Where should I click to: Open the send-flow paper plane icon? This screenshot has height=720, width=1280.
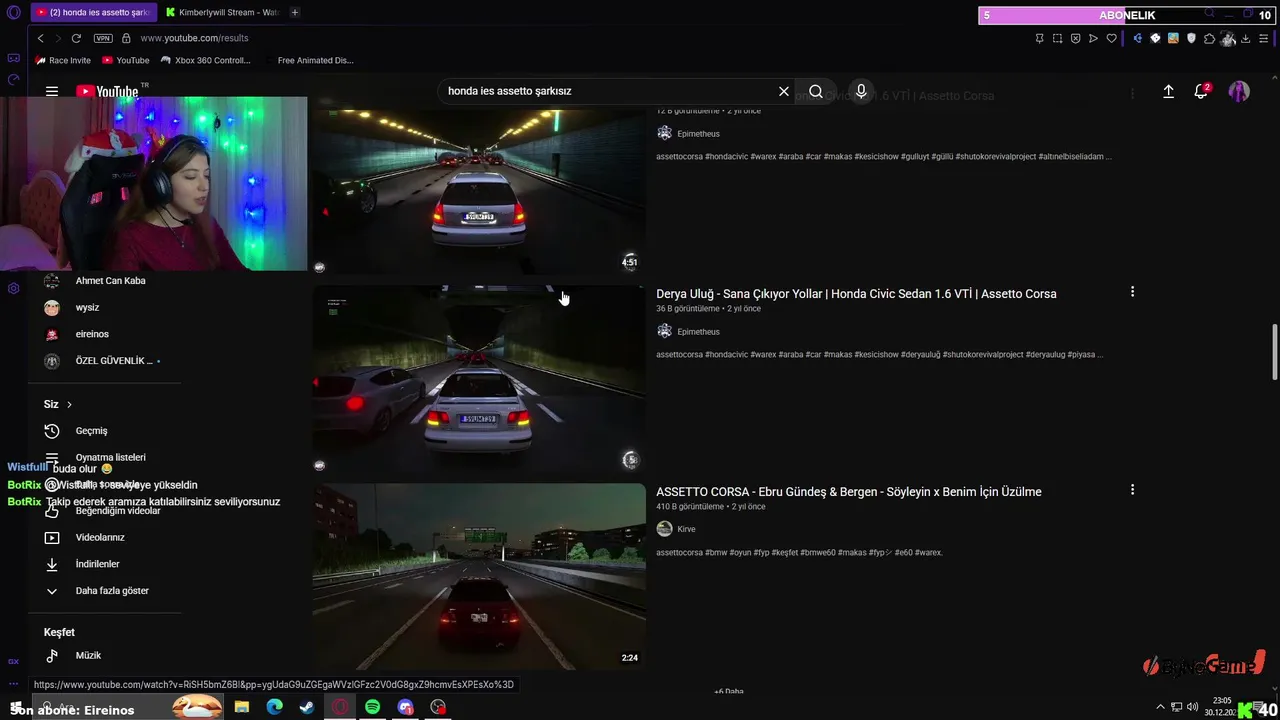coord(1093,38)
